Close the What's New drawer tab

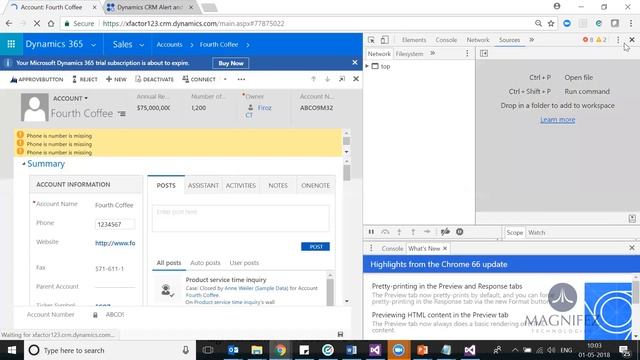point(445,248)
